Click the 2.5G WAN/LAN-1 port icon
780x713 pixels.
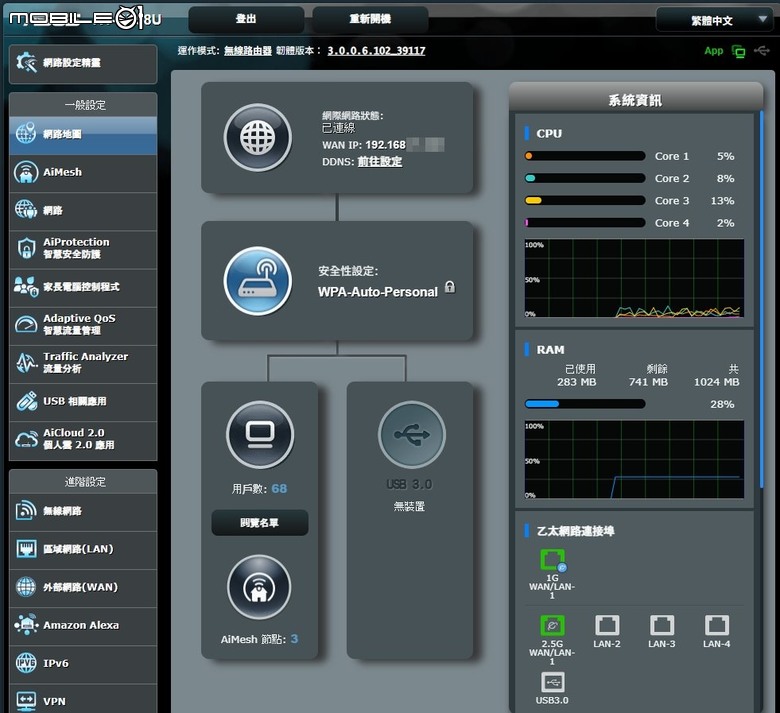(552, 625)
